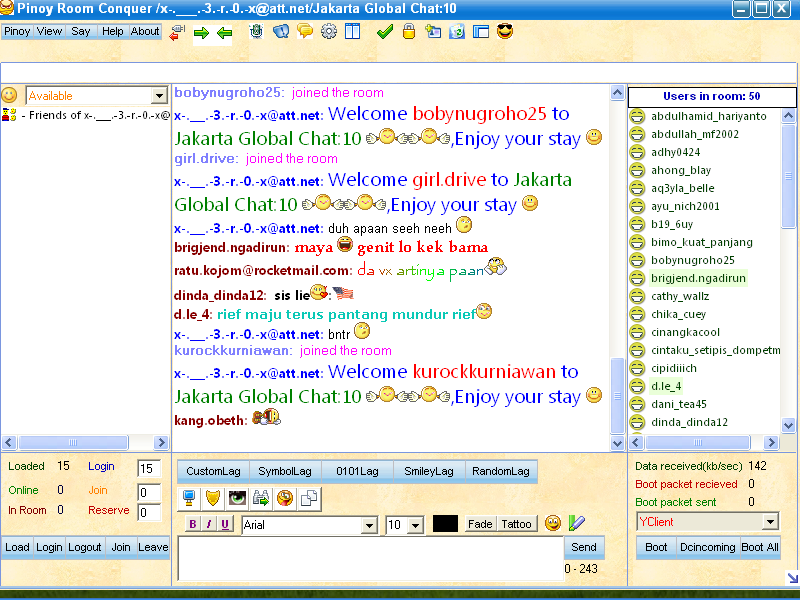Click the binoculars search icon

[x=261, y=498]
